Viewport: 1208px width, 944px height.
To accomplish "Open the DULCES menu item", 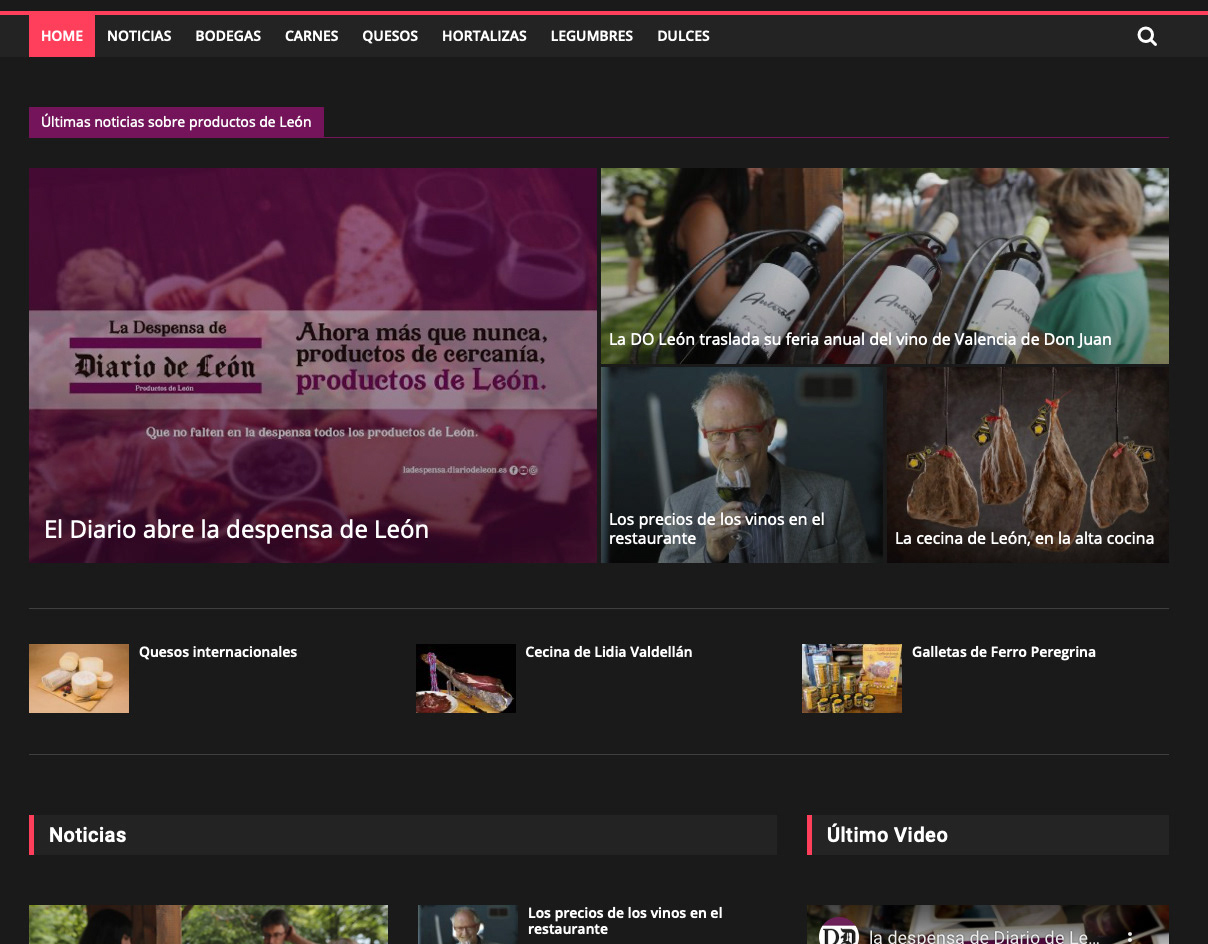I will (683, 36).
